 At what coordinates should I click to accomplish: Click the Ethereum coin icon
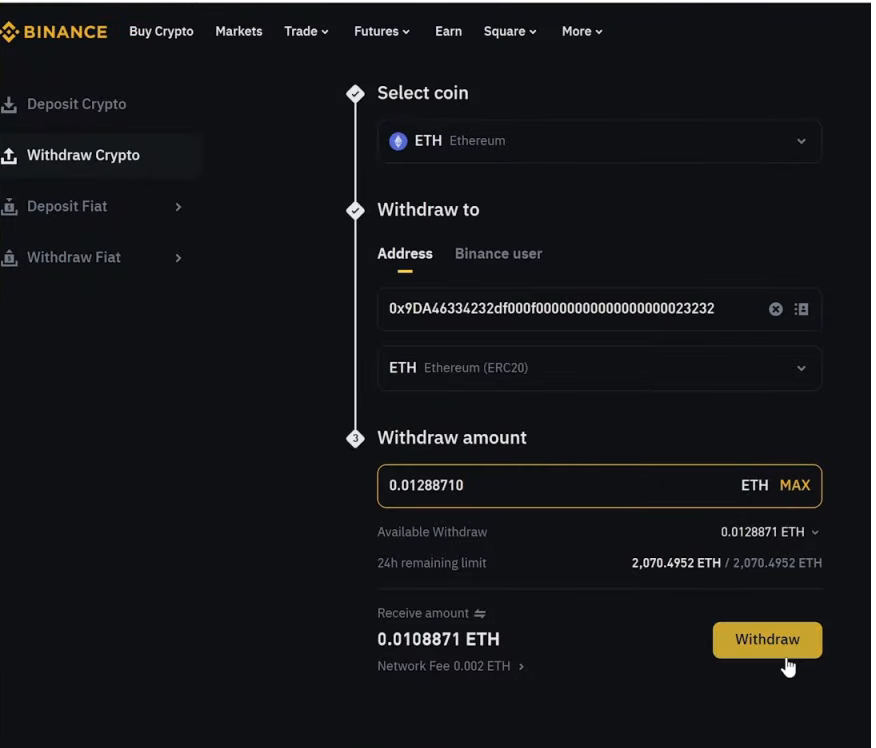pyautogui.click(x=398, y=141)
